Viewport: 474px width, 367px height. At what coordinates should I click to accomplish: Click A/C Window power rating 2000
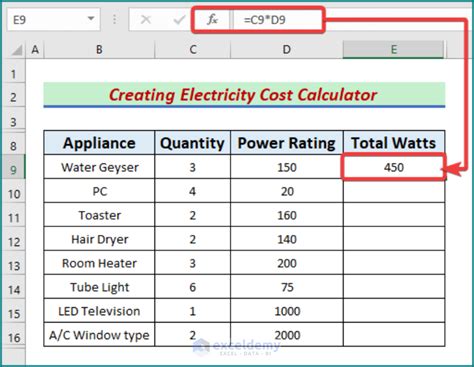coord(287,335)
